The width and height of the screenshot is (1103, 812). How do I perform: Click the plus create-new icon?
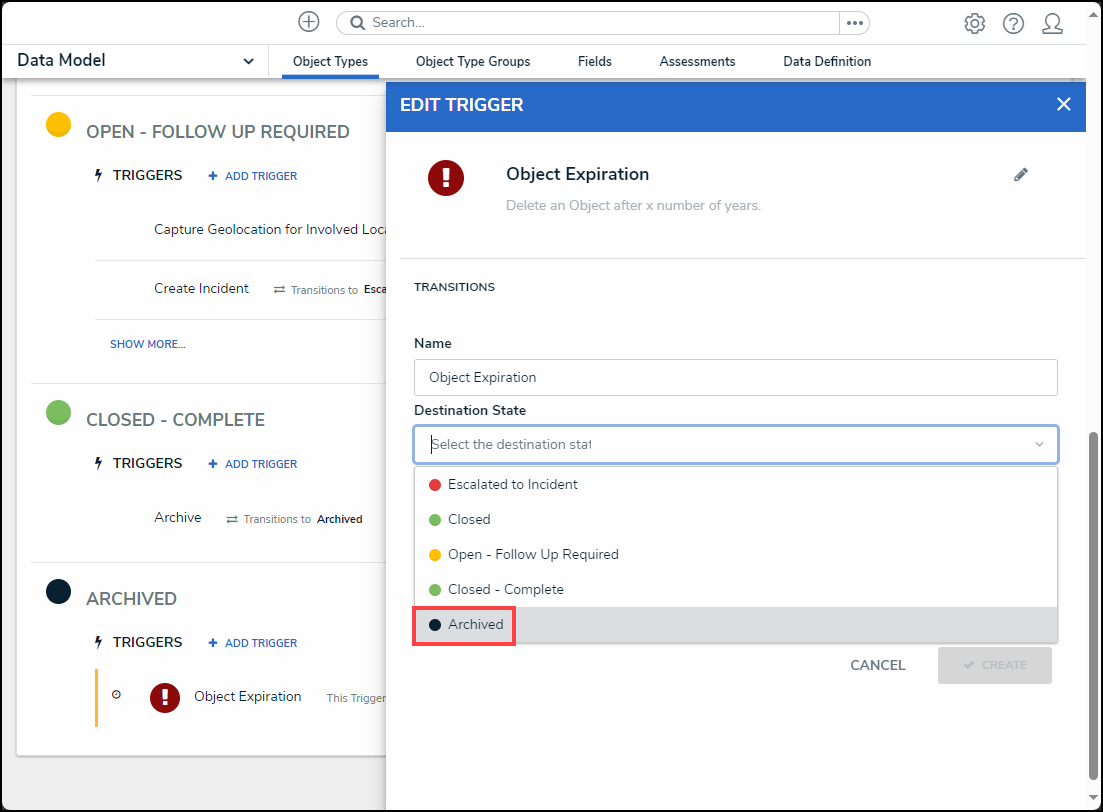[309, 22]
